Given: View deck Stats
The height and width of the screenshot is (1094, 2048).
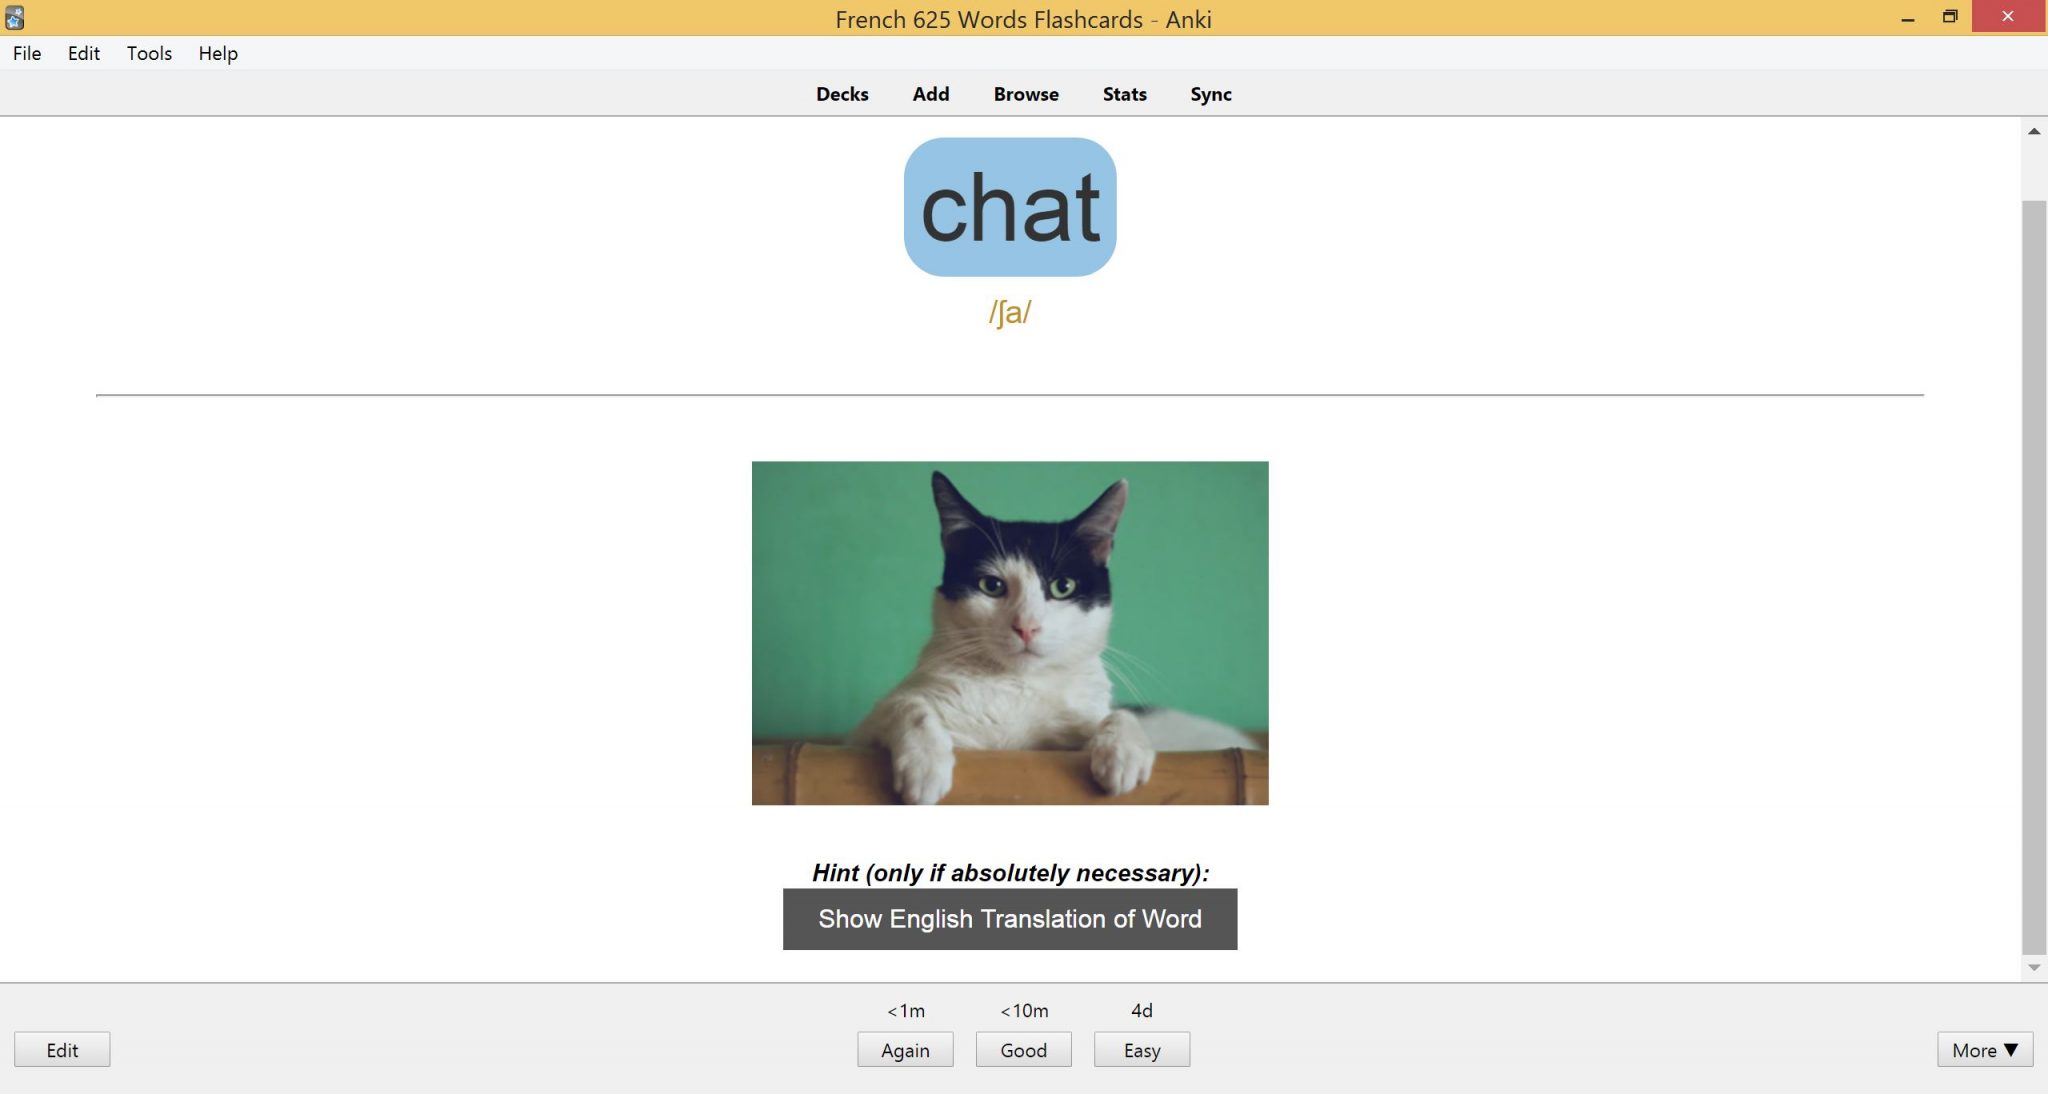Looking at the screenshot, I should click(1123, 93).
